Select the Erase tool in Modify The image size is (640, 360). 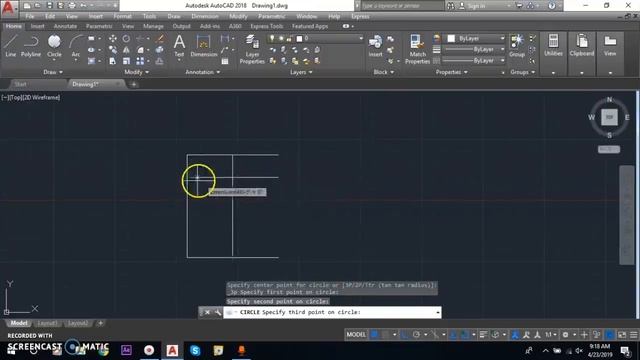coord(160,39)
